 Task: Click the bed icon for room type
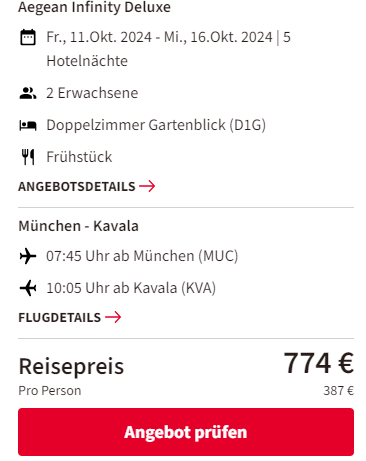point(28,125)
